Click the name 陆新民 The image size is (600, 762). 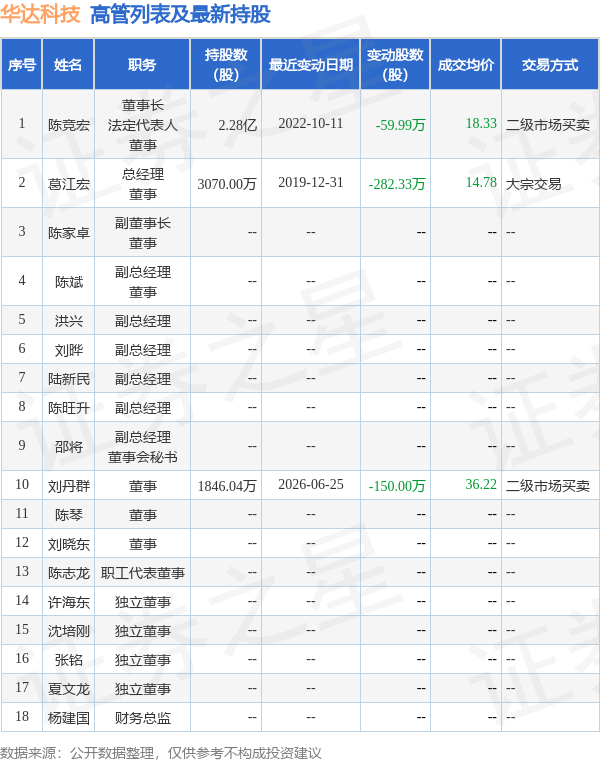click(69, 379)
